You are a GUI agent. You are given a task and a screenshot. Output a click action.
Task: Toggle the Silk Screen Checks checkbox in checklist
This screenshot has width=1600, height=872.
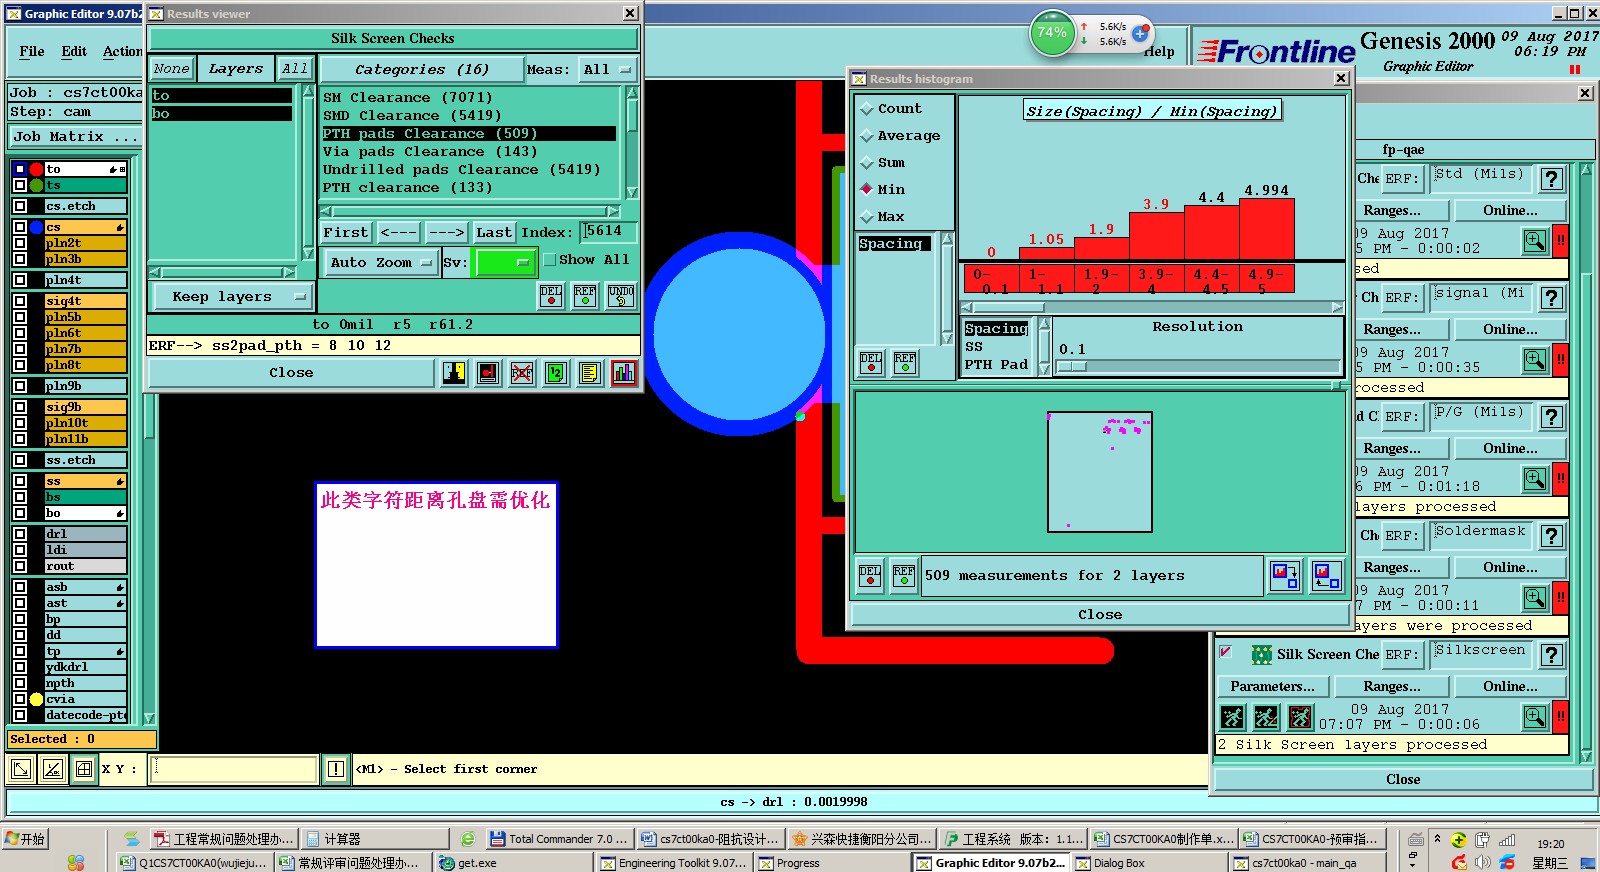(1225, 652)
